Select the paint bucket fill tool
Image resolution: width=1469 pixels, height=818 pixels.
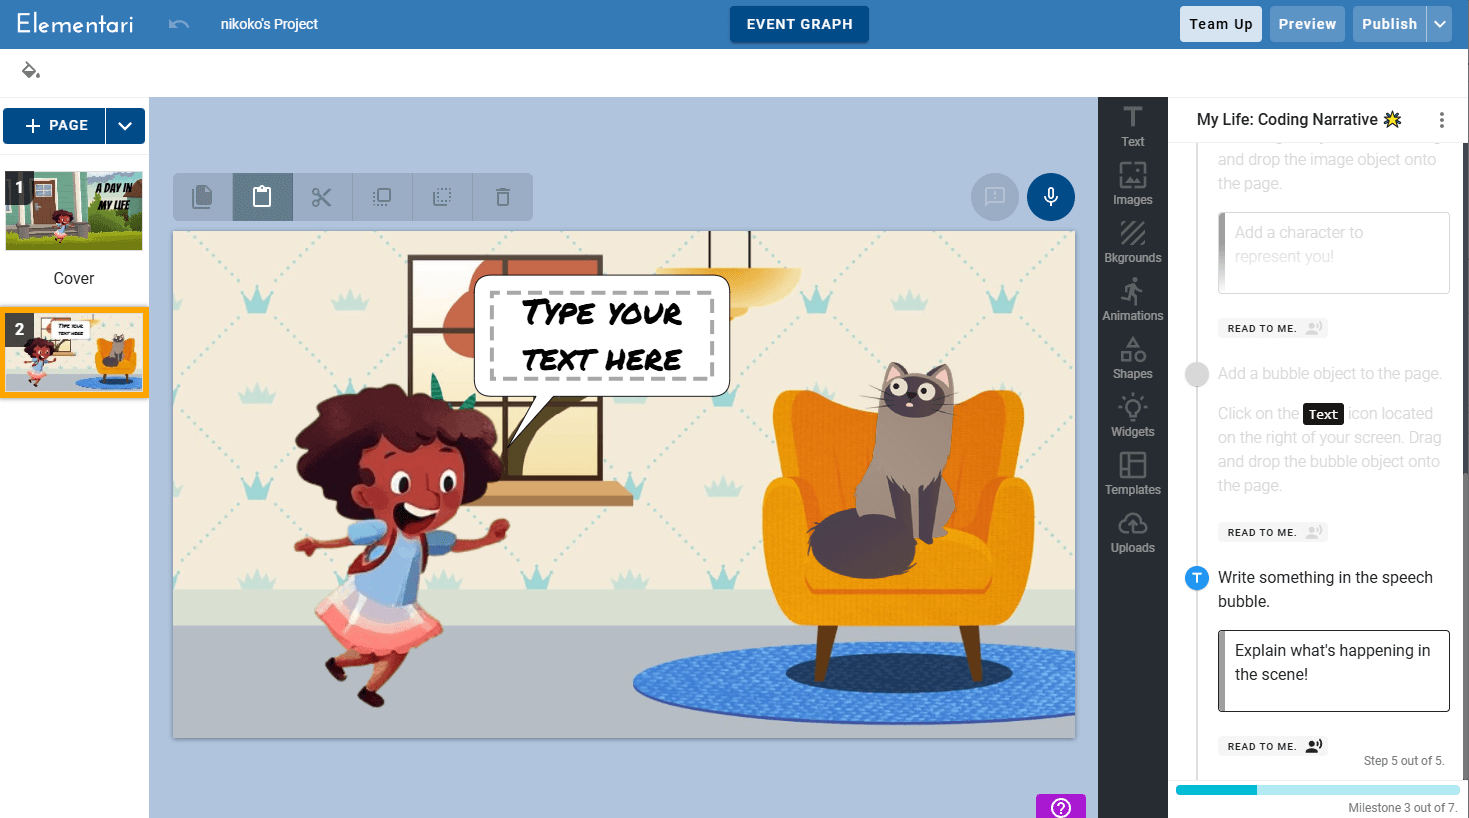(x=31, y=70)
